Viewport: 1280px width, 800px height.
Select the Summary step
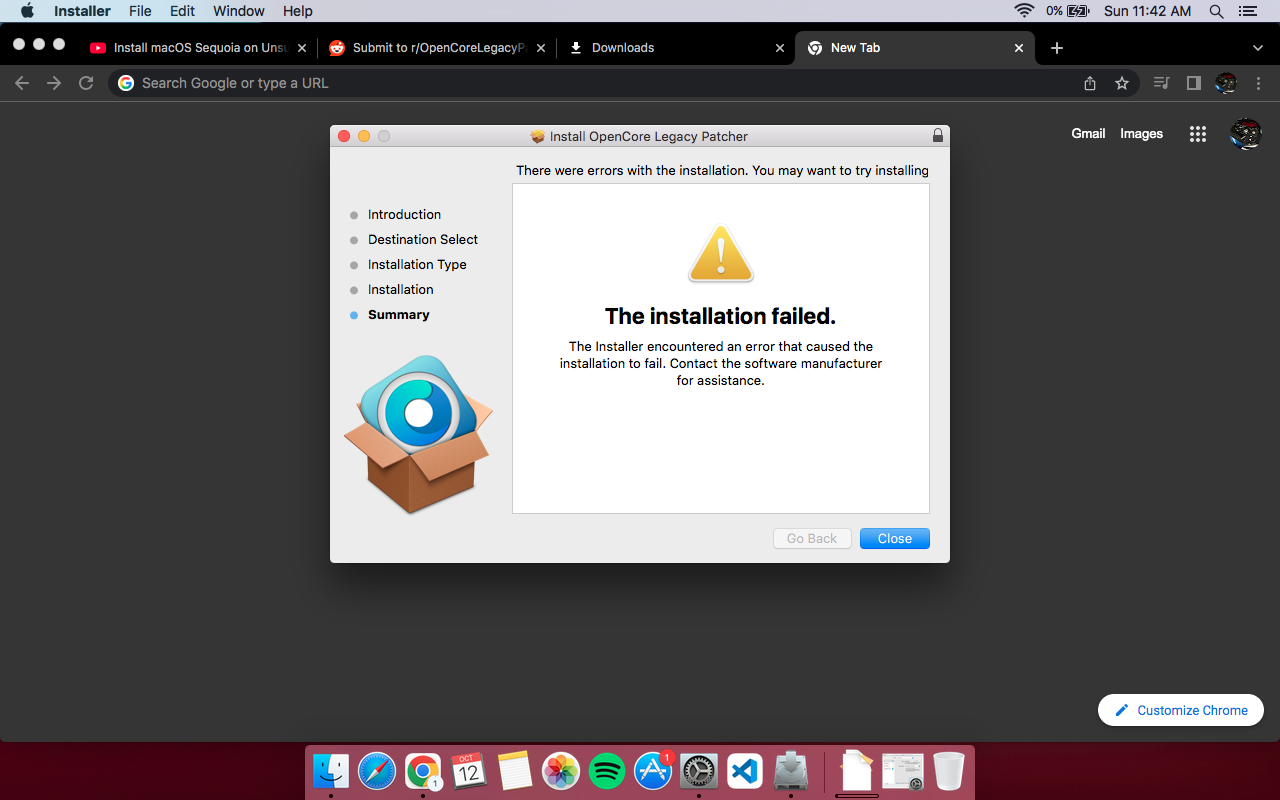[398, 314]
